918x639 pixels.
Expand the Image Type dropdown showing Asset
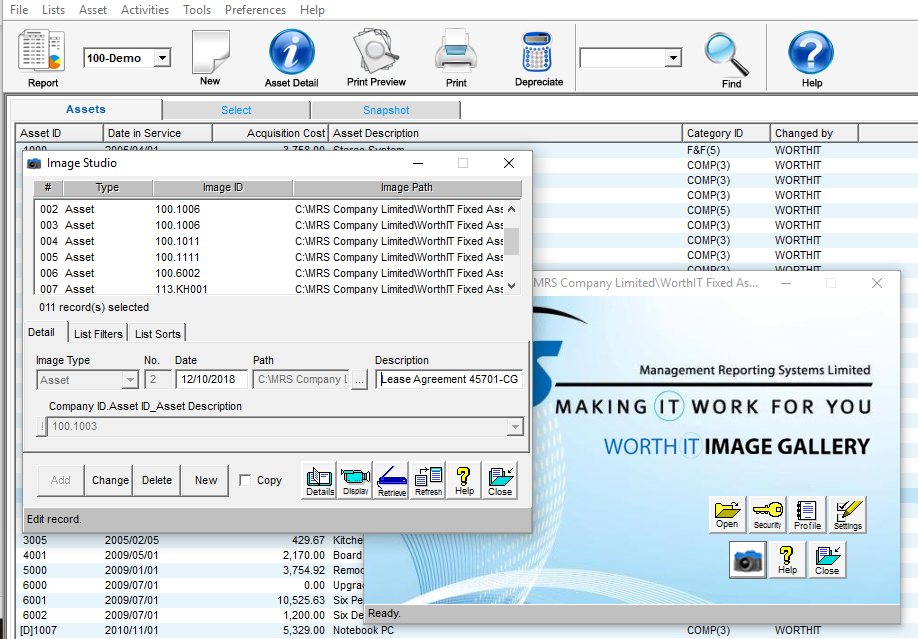(129, 380)
